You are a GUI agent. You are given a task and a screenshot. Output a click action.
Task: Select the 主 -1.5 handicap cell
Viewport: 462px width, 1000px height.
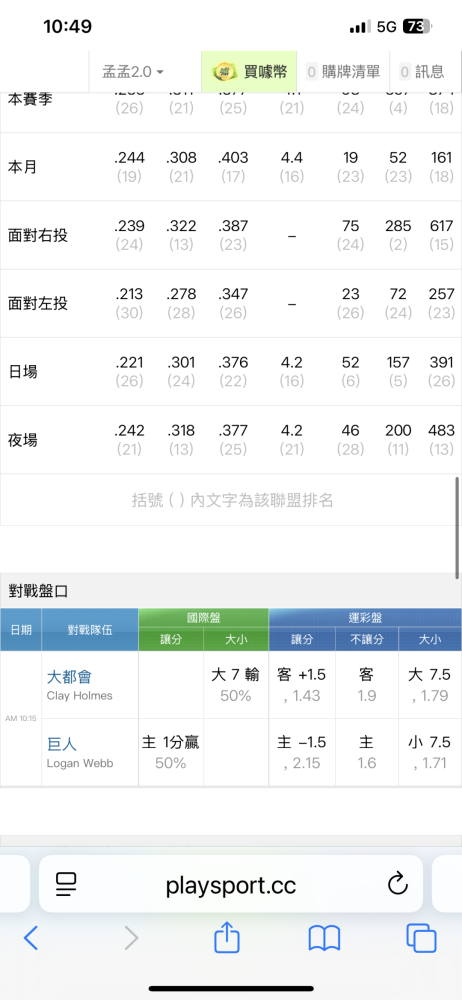(302, 752)
